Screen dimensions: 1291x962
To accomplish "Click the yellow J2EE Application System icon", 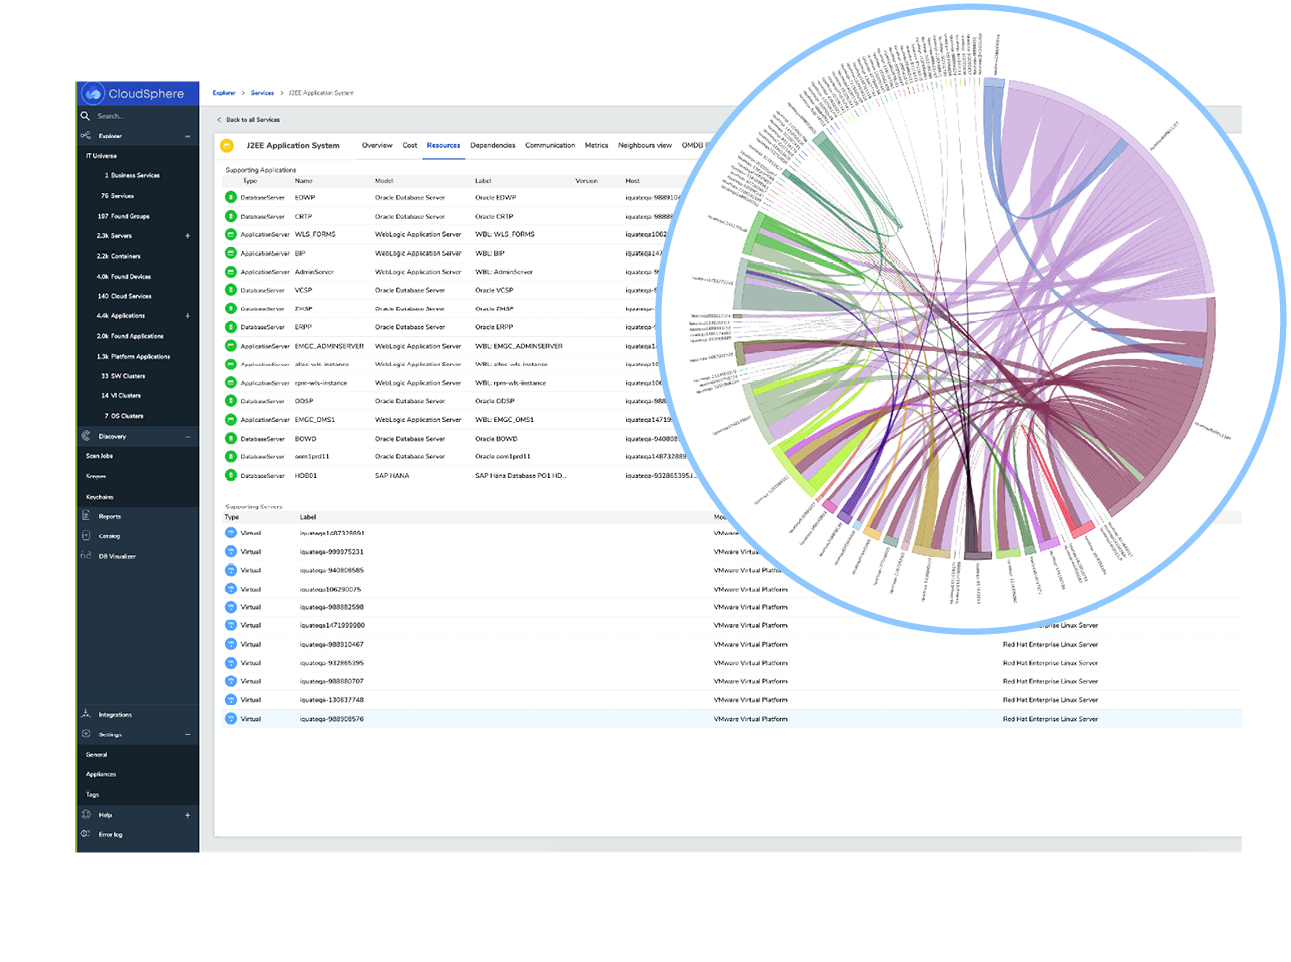I will click(227, 146).
